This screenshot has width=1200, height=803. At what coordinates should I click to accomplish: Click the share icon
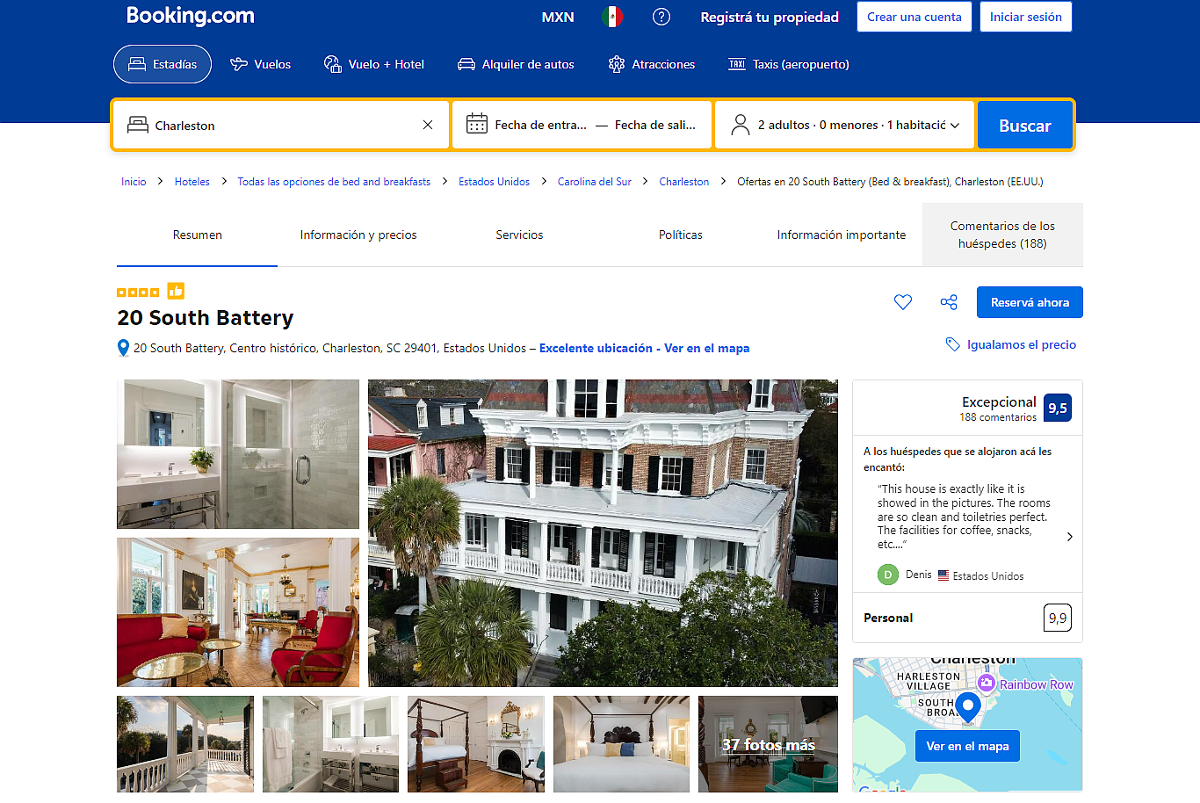coord(949,302)
